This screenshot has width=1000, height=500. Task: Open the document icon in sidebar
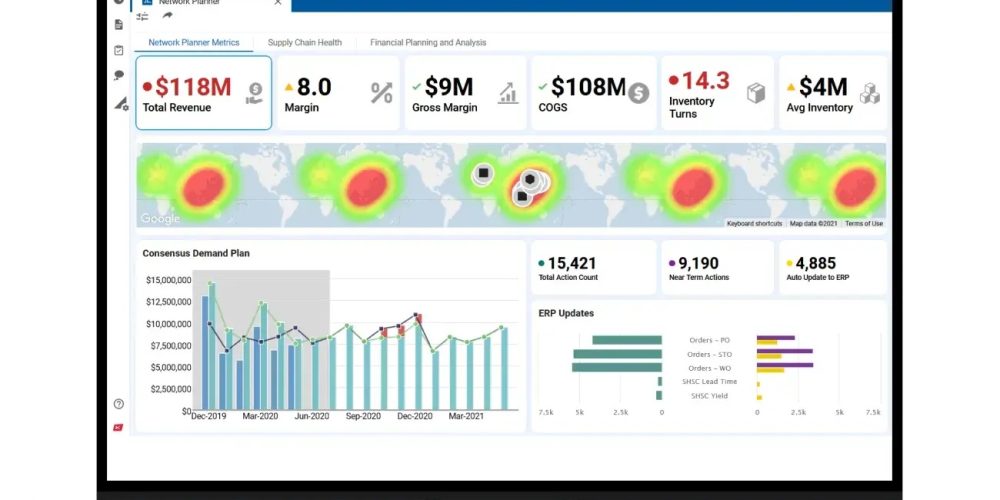coord(119,24)
